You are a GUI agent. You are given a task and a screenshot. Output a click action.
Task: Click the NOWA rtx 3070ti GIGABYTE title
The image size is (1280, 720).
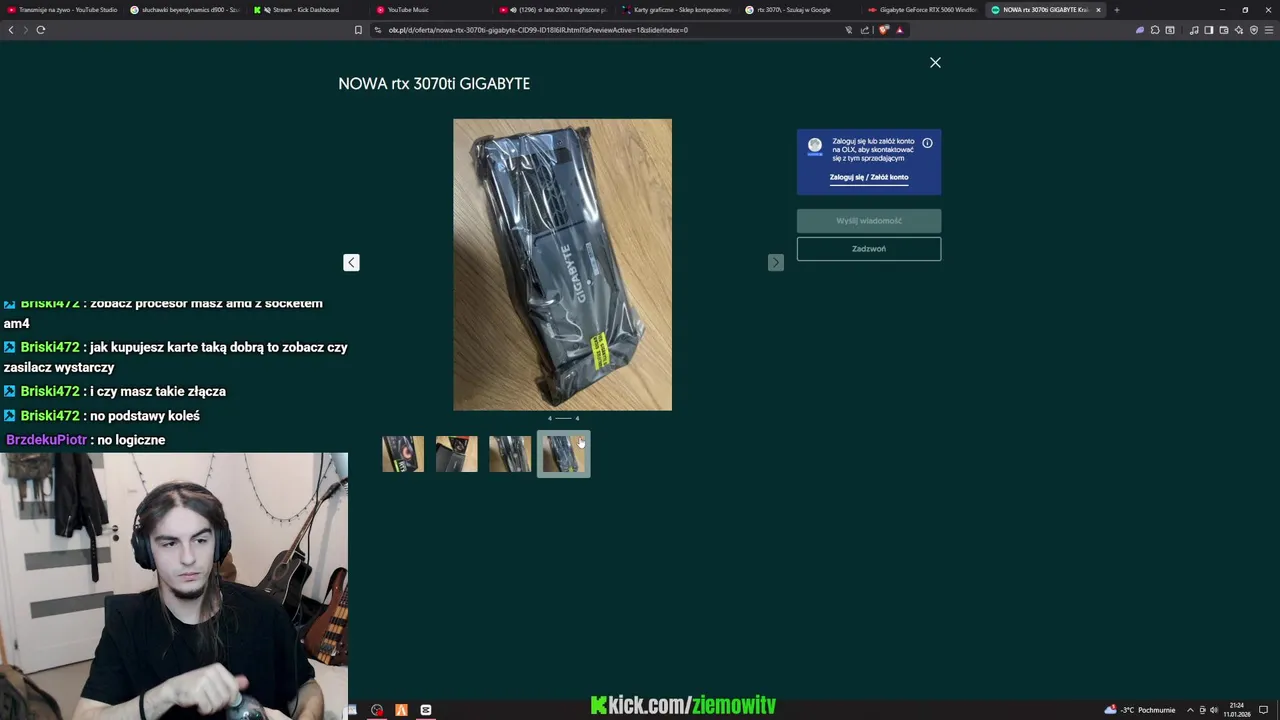[x=434, y=84]
